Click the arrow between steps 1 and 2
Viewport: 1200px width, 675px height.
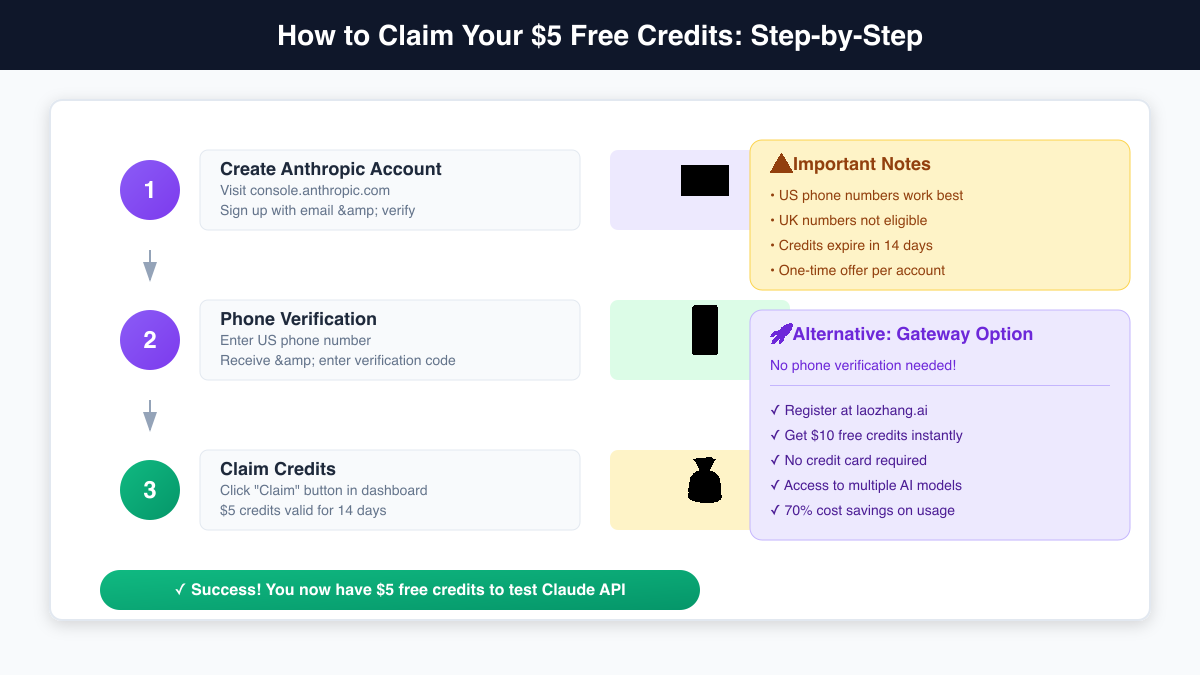[150, 265]
